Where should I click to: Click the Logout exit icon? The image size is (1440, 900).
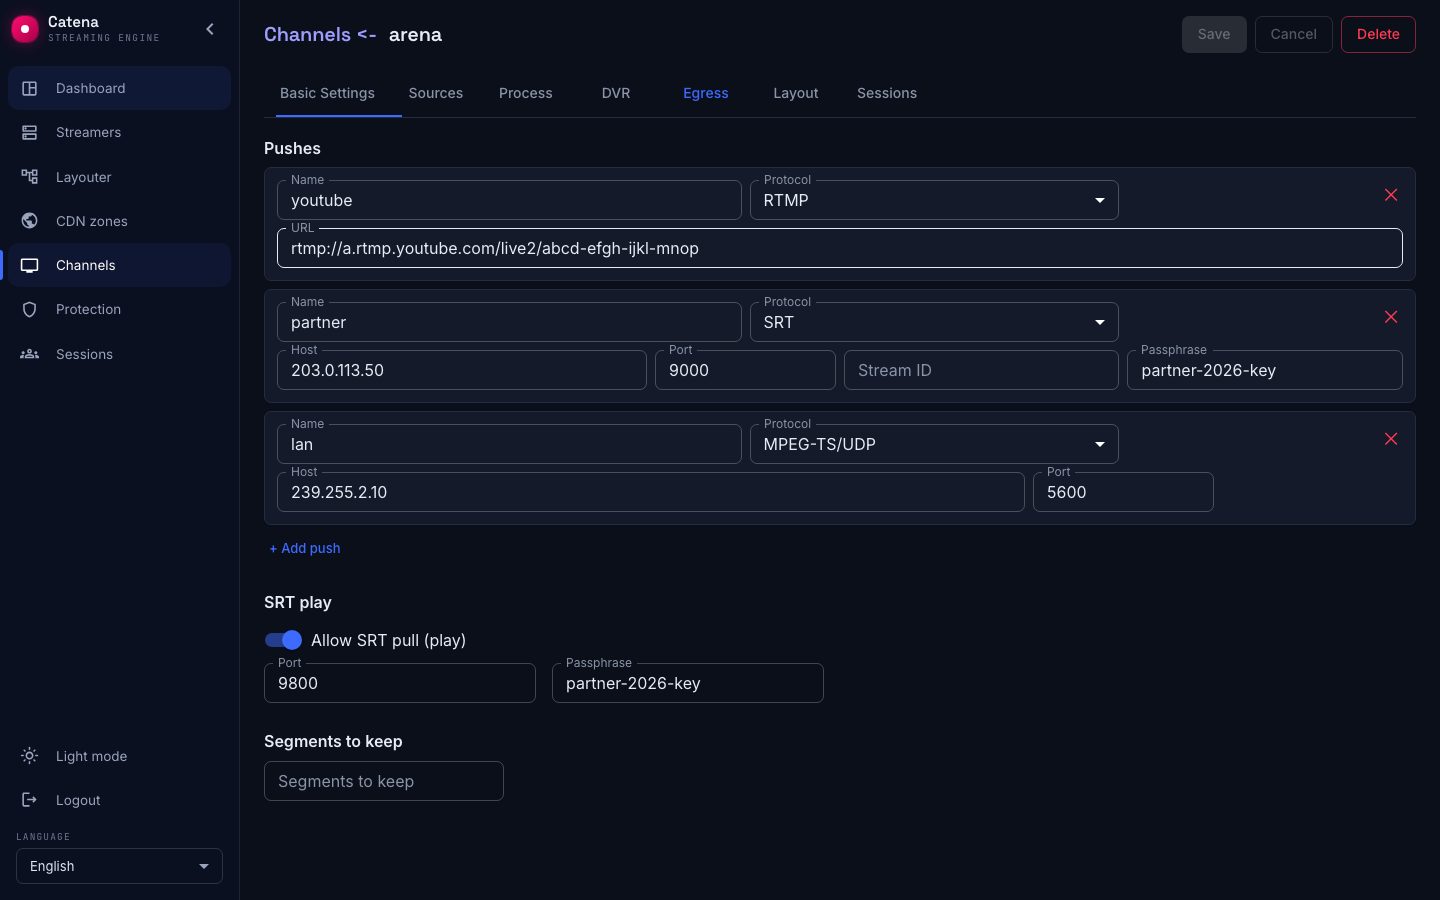point(30,800)
